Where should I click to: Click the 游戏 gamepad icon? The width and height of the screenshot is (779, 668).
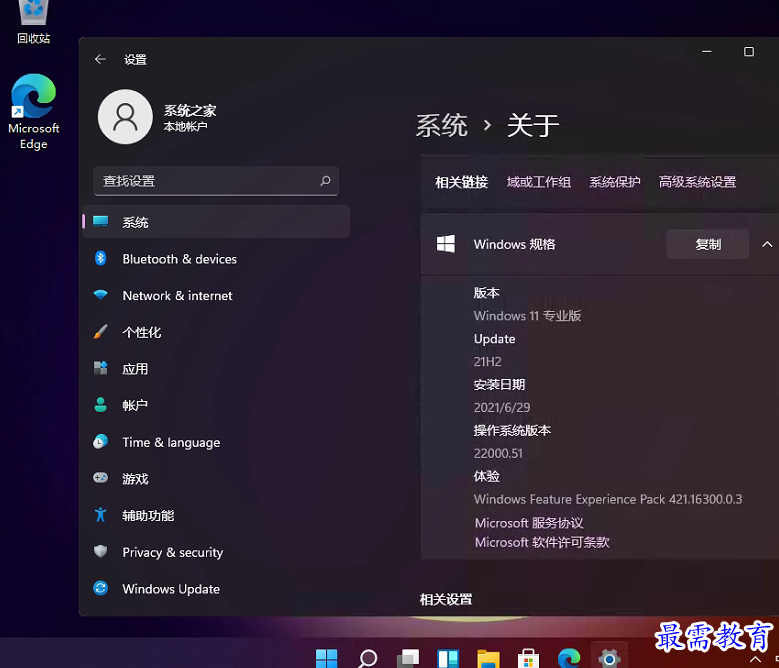[100, 478]
